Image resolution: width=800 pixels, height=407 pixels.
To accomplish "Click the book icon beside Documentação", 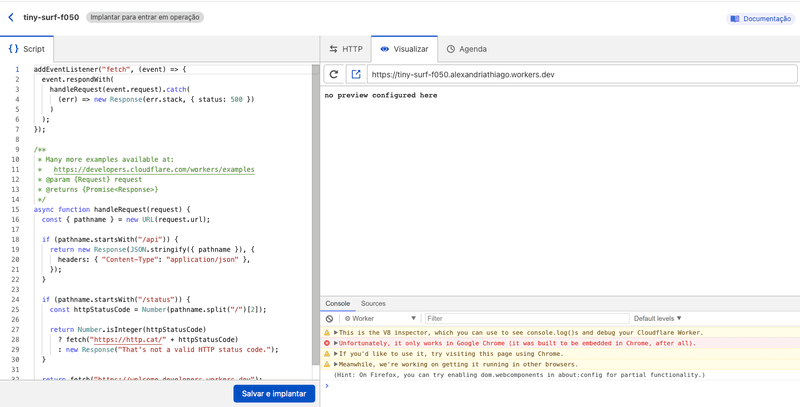I will coord(735,19).
